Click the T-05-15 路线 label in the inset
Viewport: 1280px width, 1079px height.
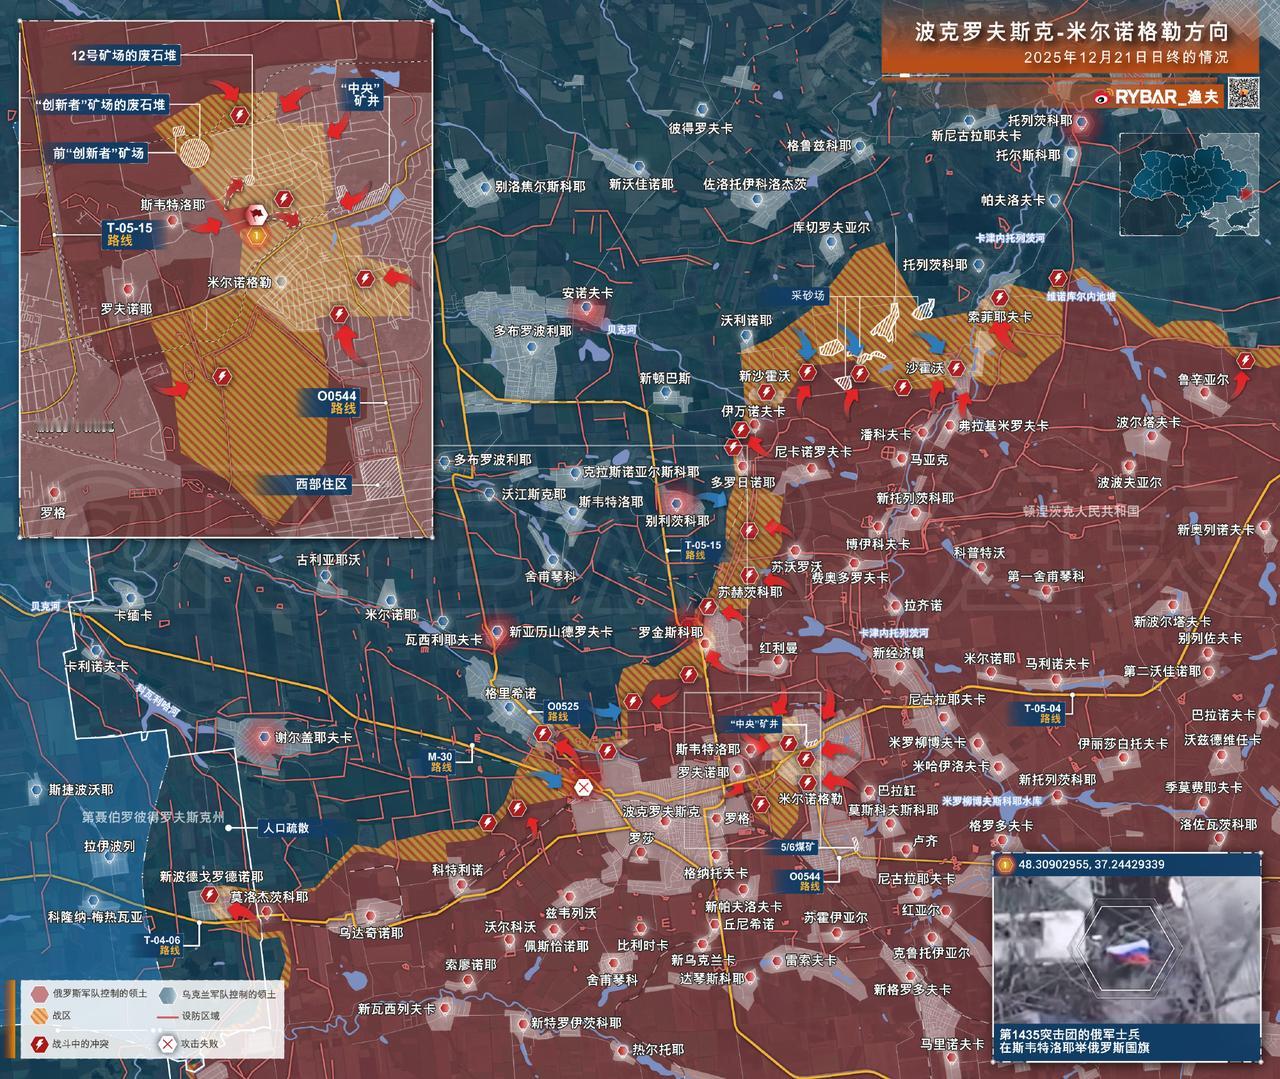(x=130, y=234)
